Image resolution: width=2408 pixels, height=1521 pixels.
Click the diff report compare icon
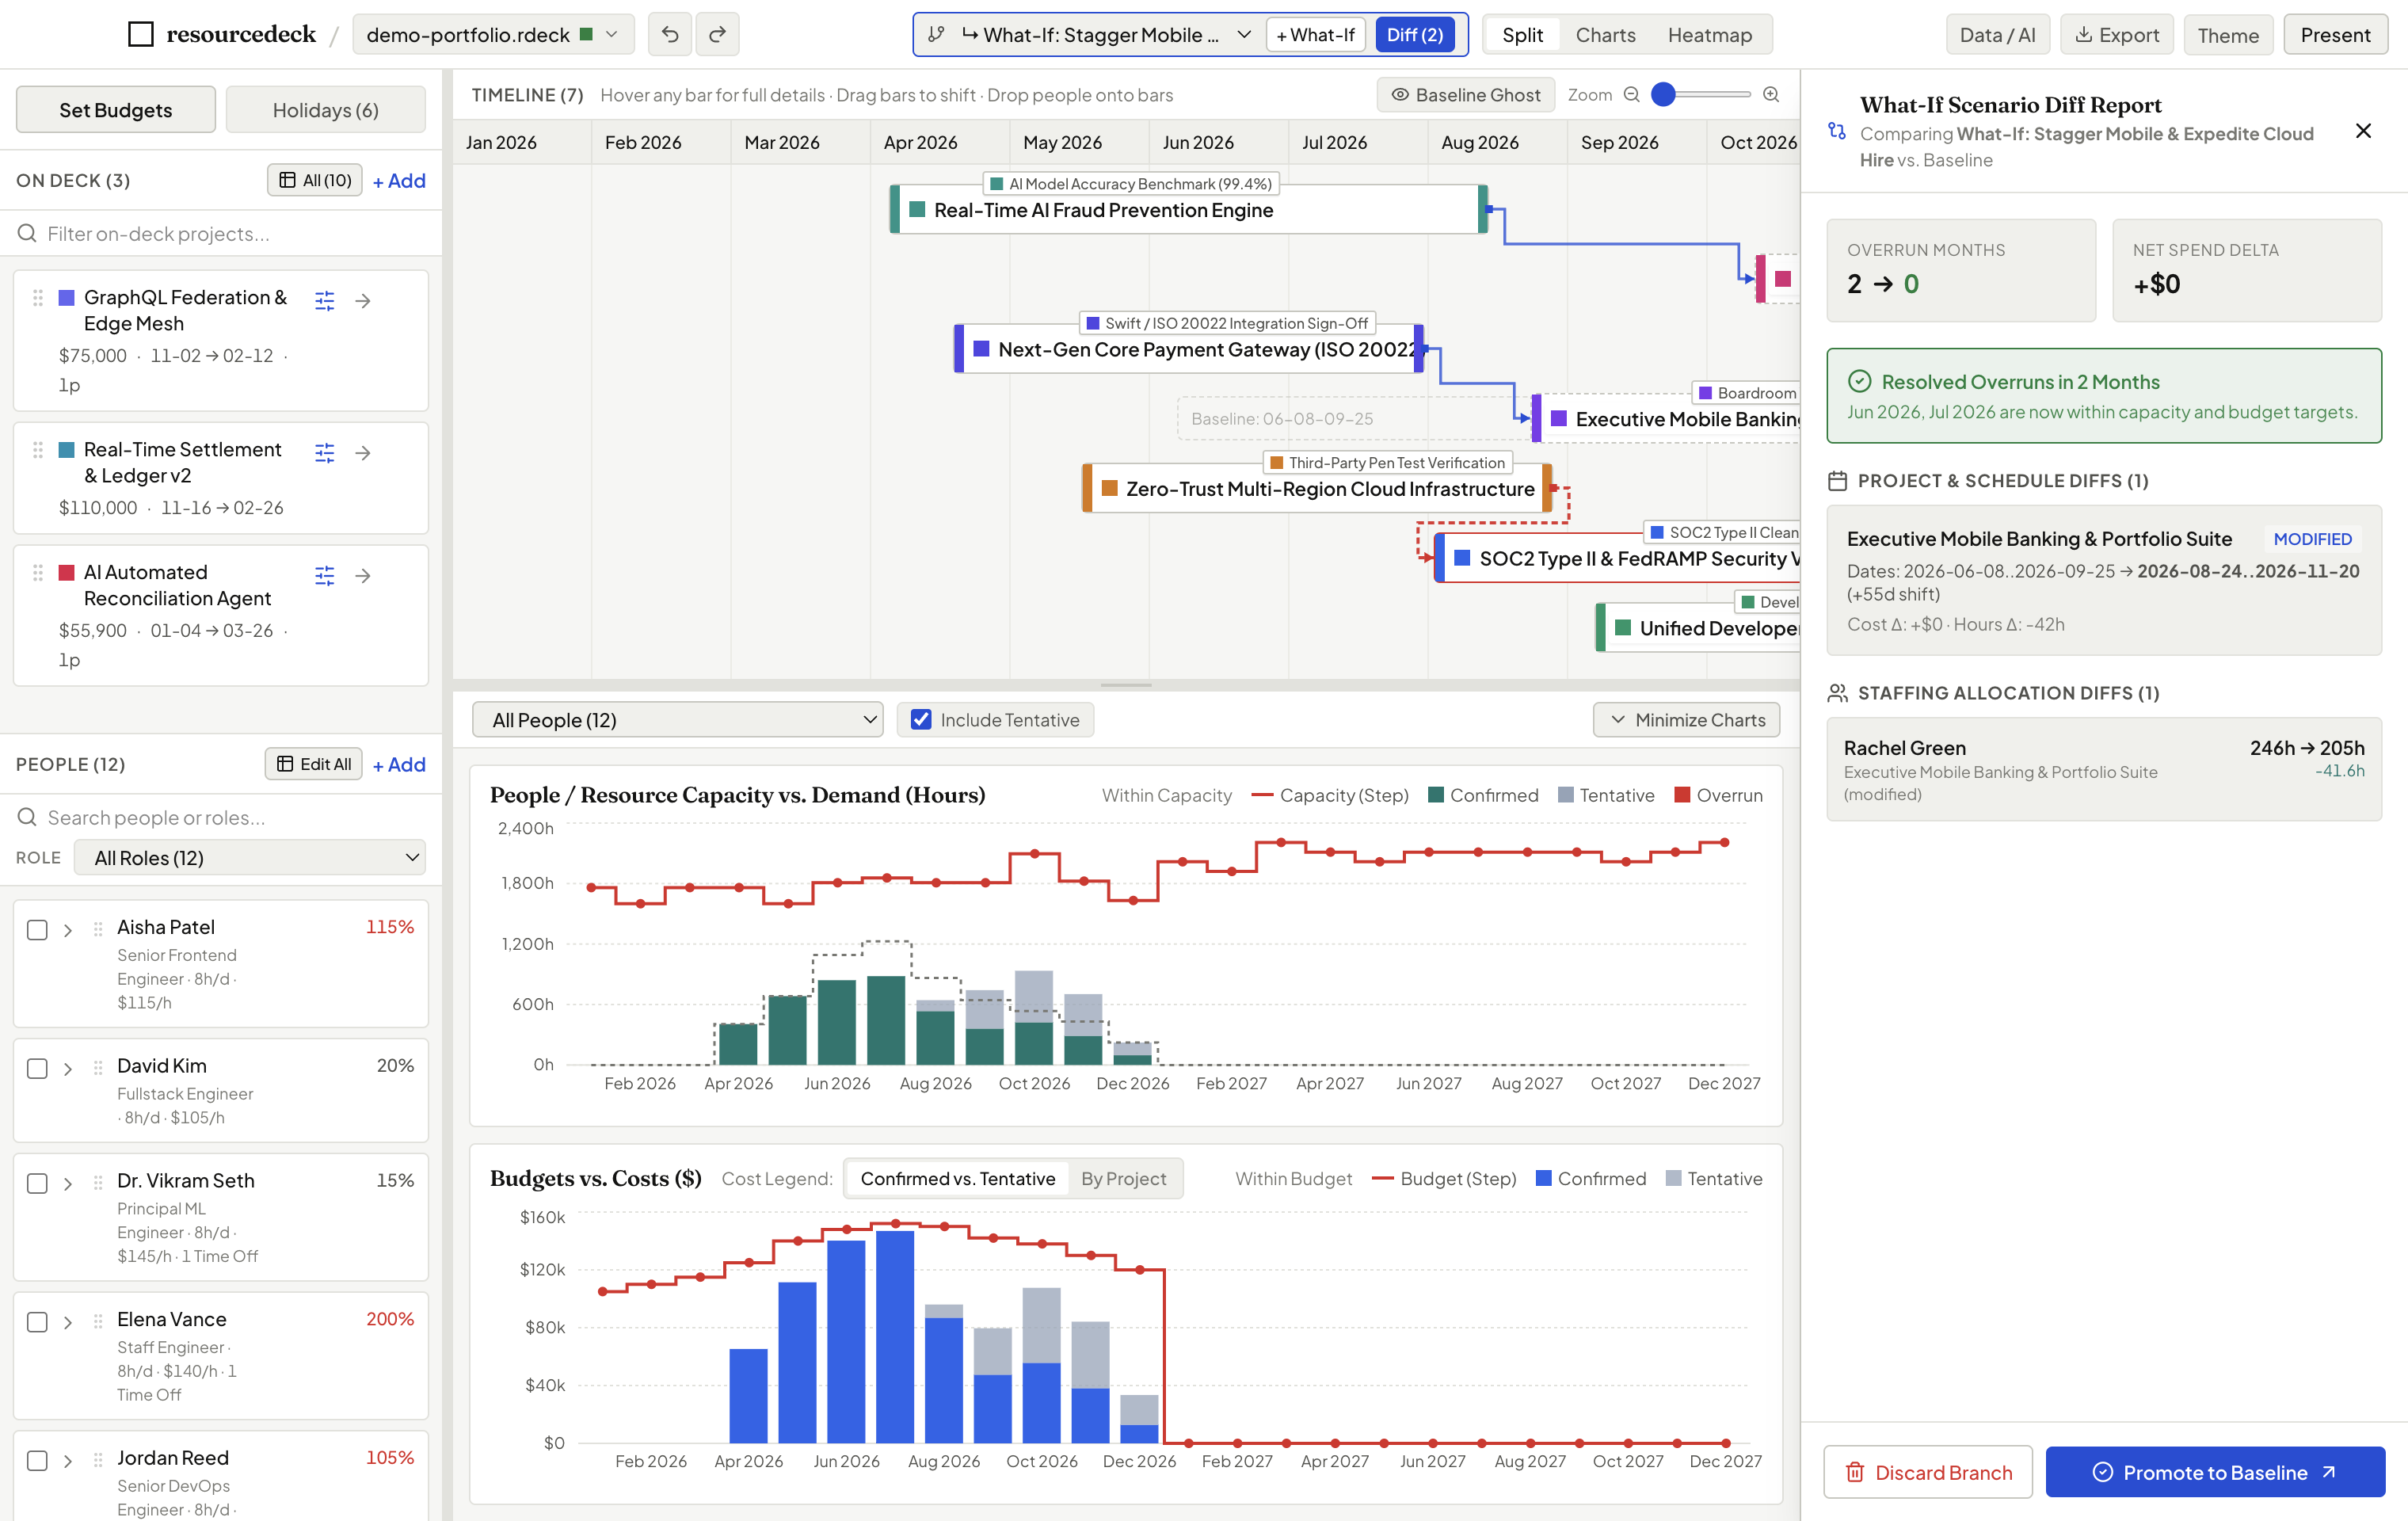[1837, 131]
